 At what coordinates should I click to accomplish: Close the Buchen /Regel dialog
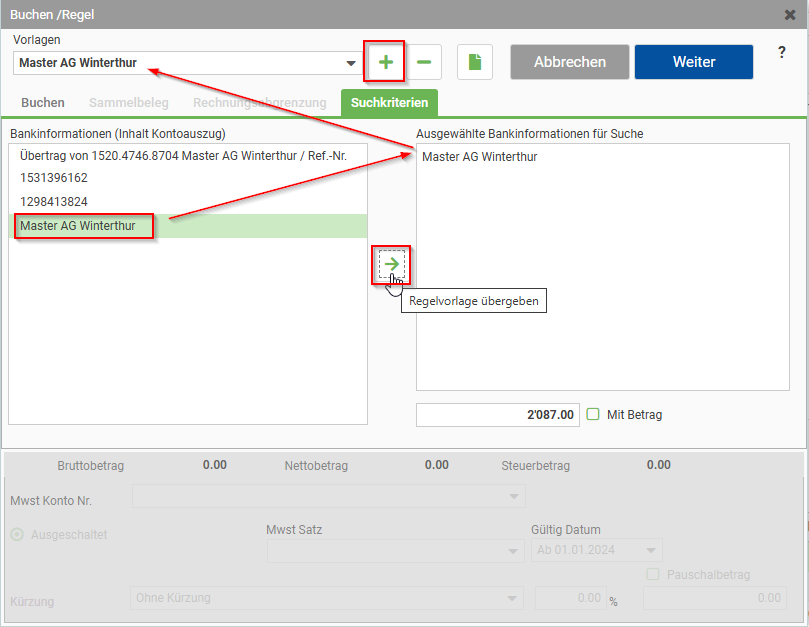pos(790,15)
